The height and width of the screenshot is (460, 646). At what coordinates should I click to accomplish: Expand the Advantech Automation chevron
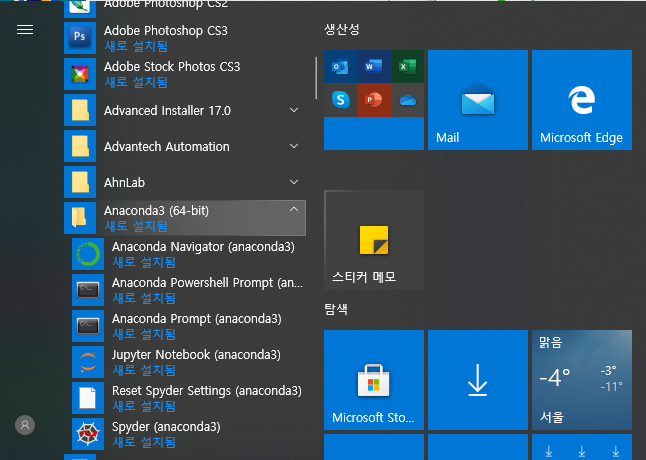pos(294,146)
